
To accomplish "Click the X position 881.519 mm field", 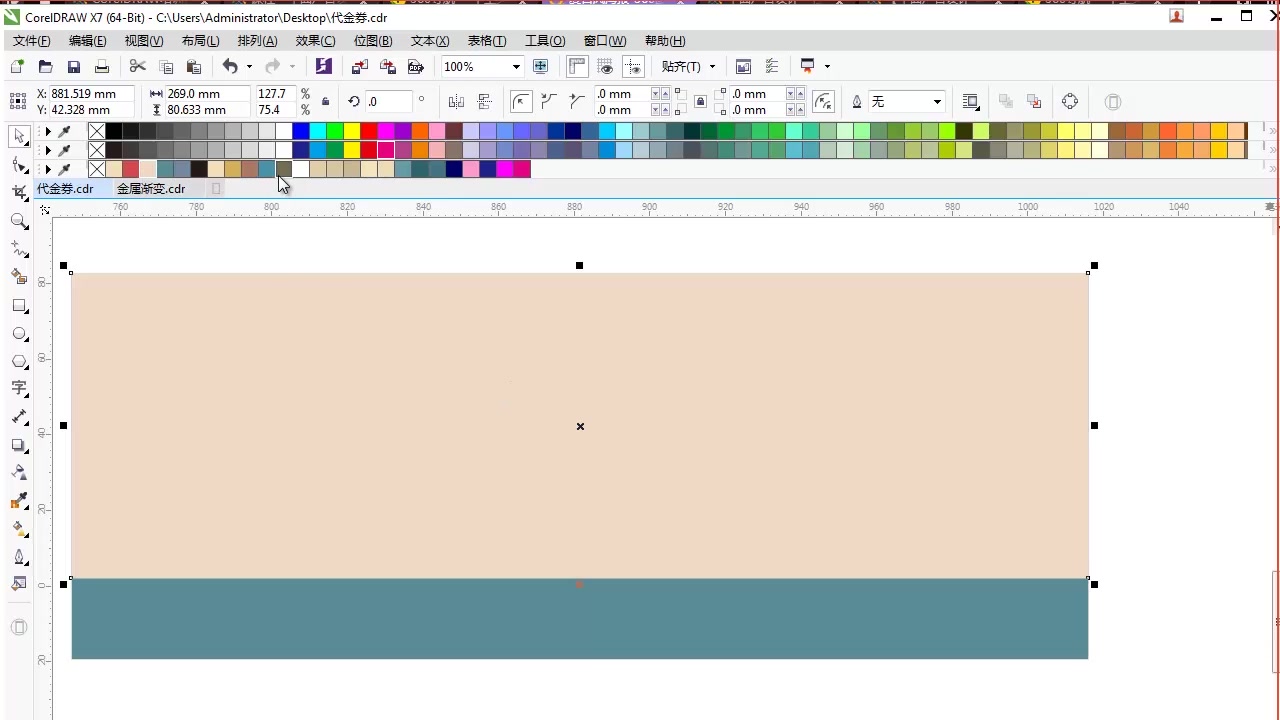I will click(91, 93).
